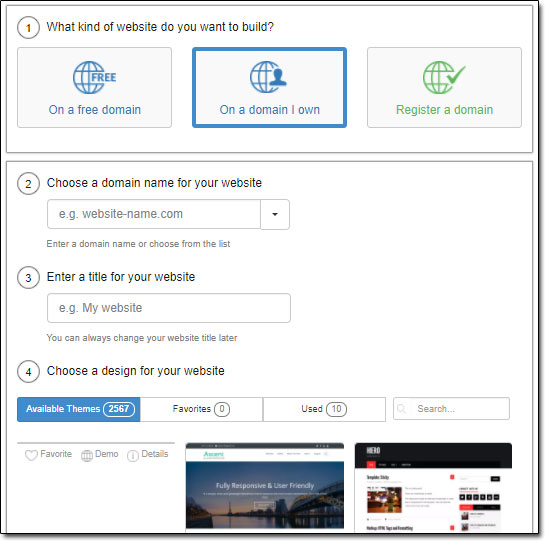Click 'Enter a title for your website' heading
The width and height of the screenshot is (545, 541).
click(121, 277)
